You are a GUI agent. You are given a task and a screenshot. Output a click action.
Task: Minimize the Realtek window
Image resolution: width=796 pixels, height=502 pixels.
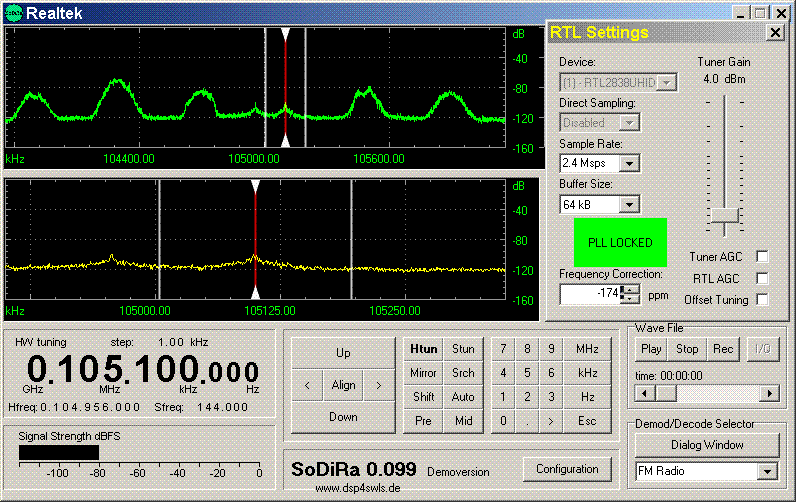741,13
